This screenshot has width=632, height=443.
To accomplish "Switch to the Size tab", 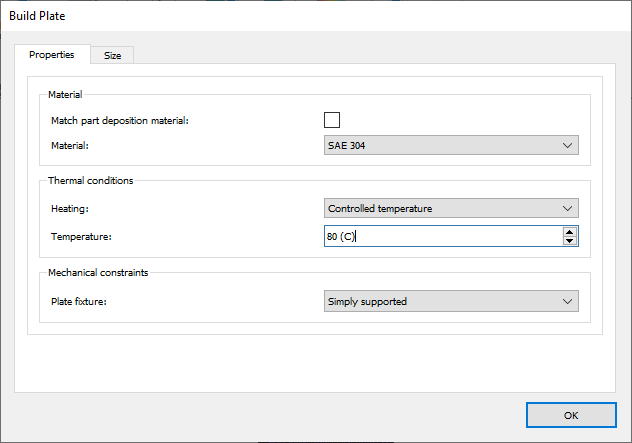I will coord(112,56).
